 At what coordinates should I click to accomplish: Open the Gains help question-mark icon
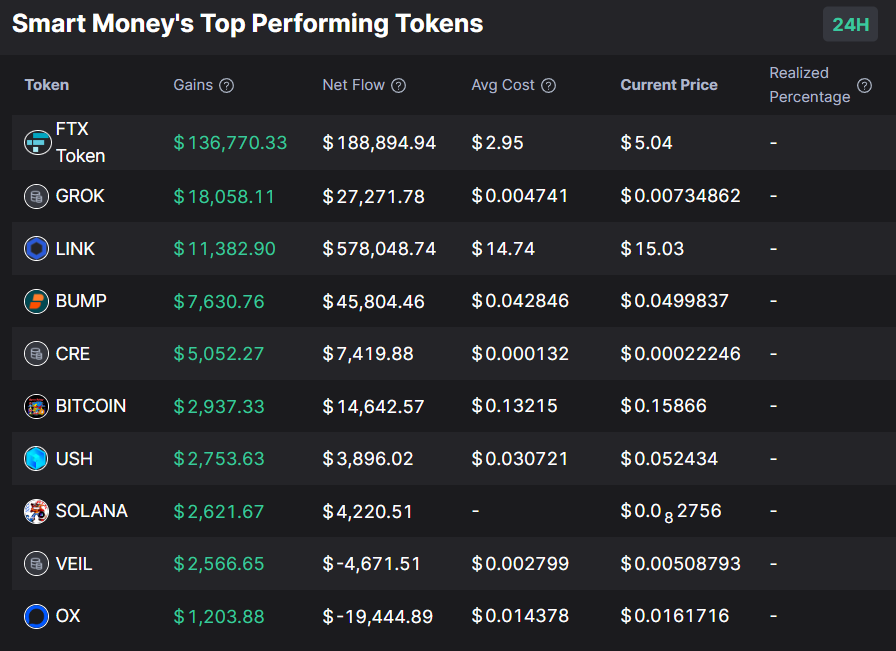(227, 86)
